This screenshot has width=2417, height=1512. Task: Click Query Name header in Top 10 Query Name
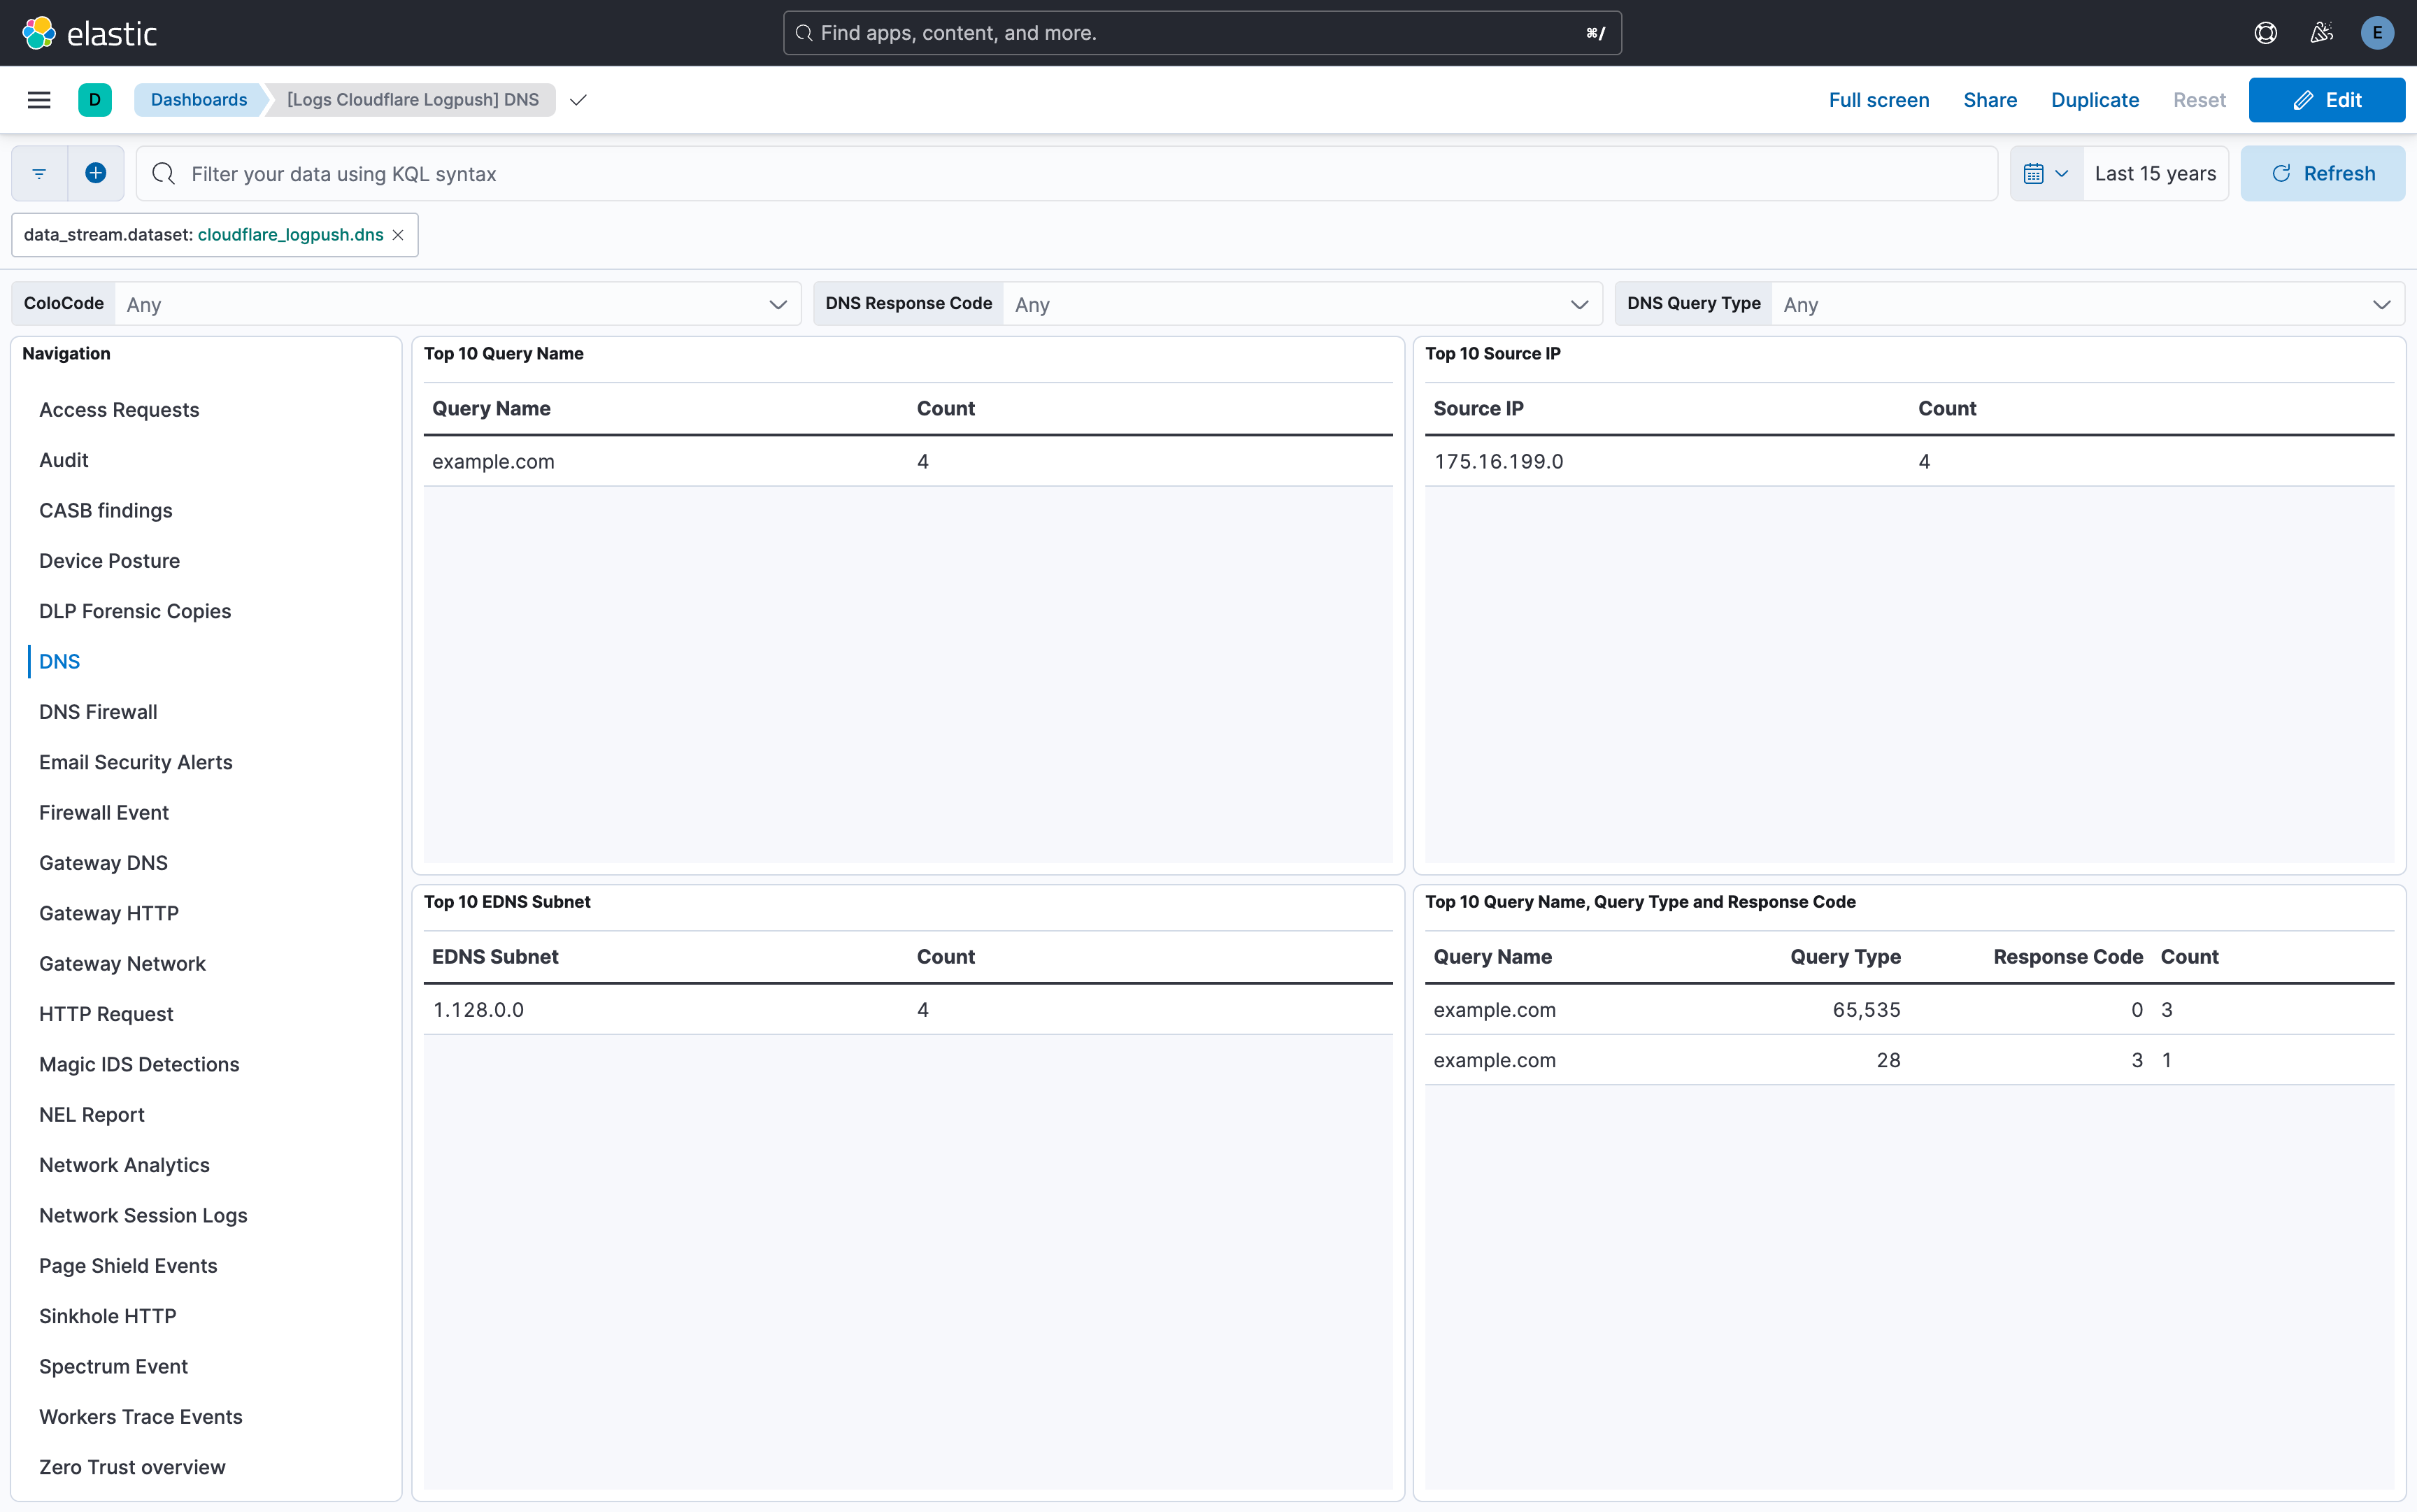pos(491,409)
